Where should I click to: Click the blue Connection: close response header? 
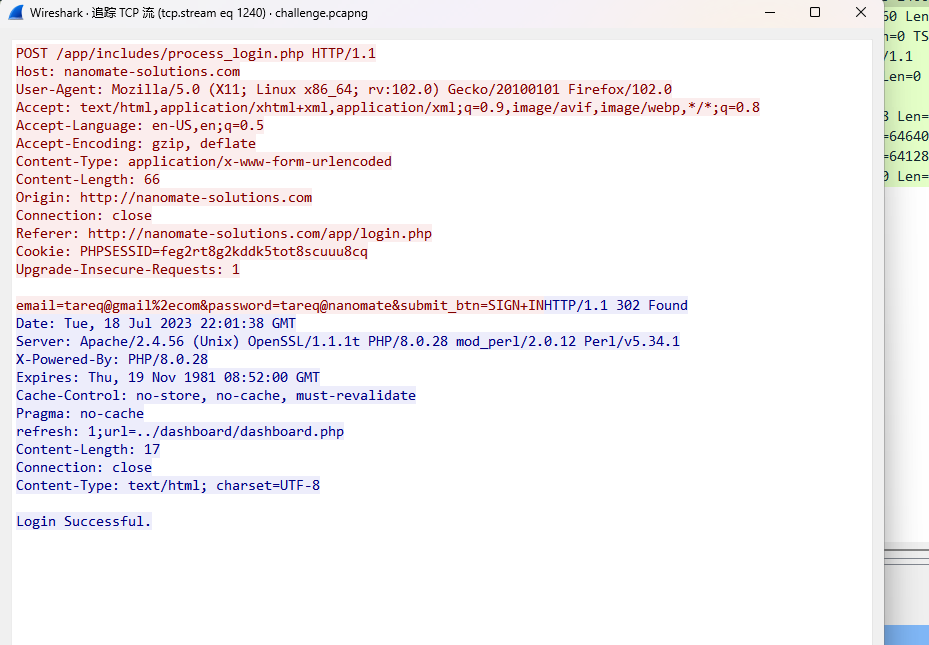point(84,467)
